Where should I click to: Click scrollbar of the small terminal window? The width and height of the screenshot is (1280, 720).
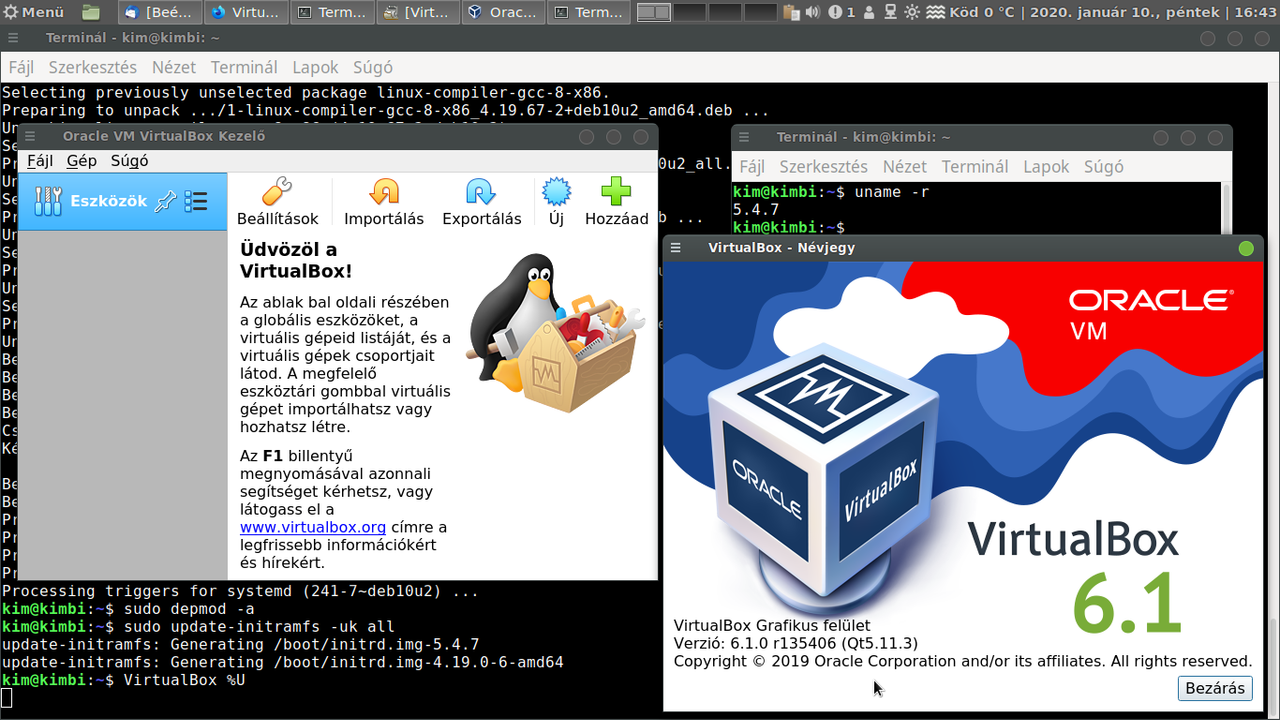(x=1226, y=208)
